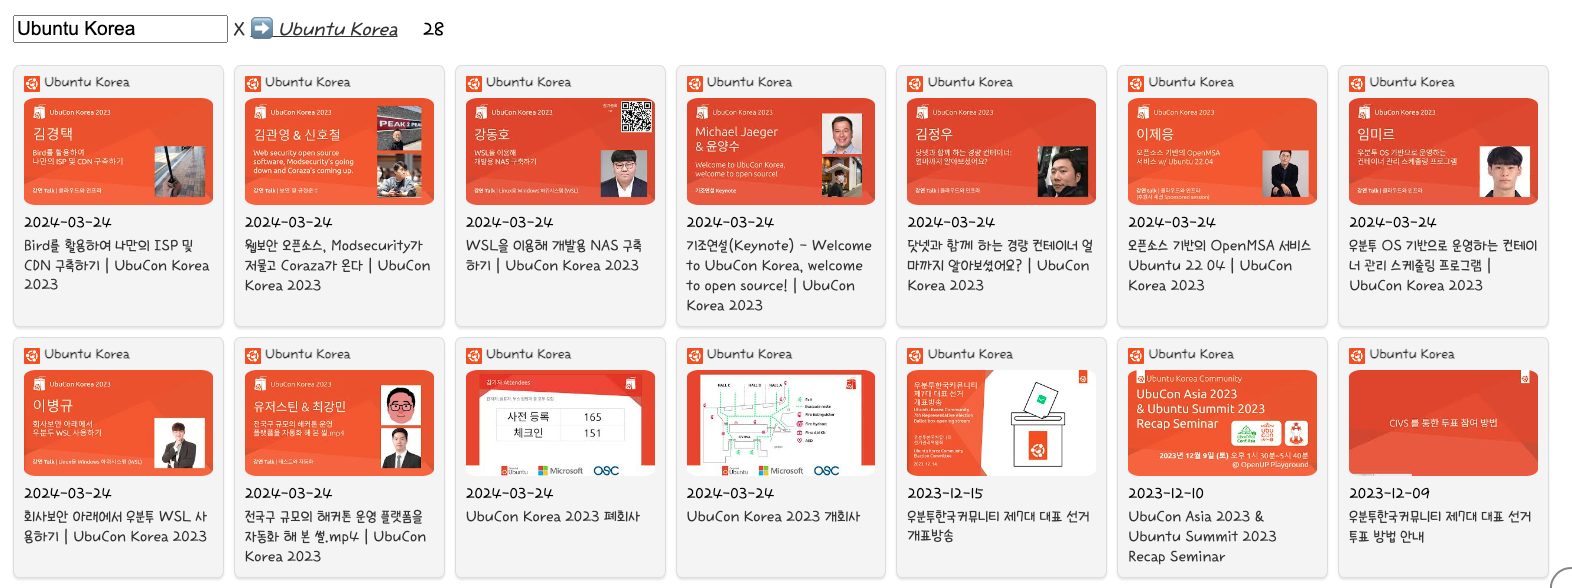
Task: Click Ubuntu Korea channel name on Keynote card
Action: point(749,82)
